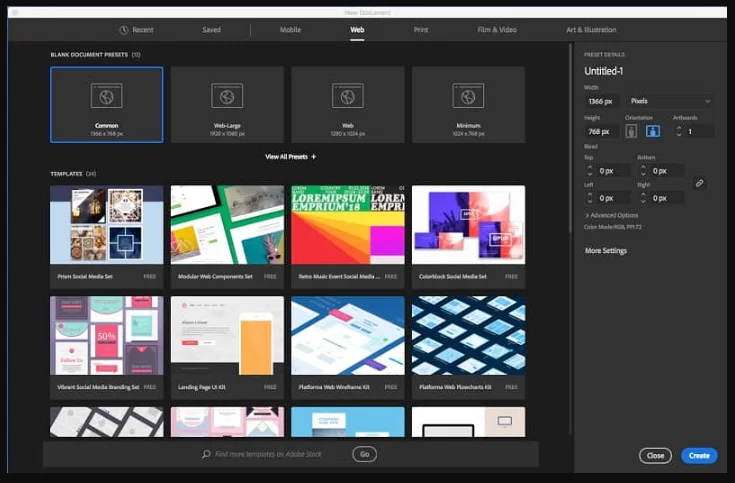Open the Modular Web Components Set template
Screen dimensions: 735x483
click(x=227, y=236)
